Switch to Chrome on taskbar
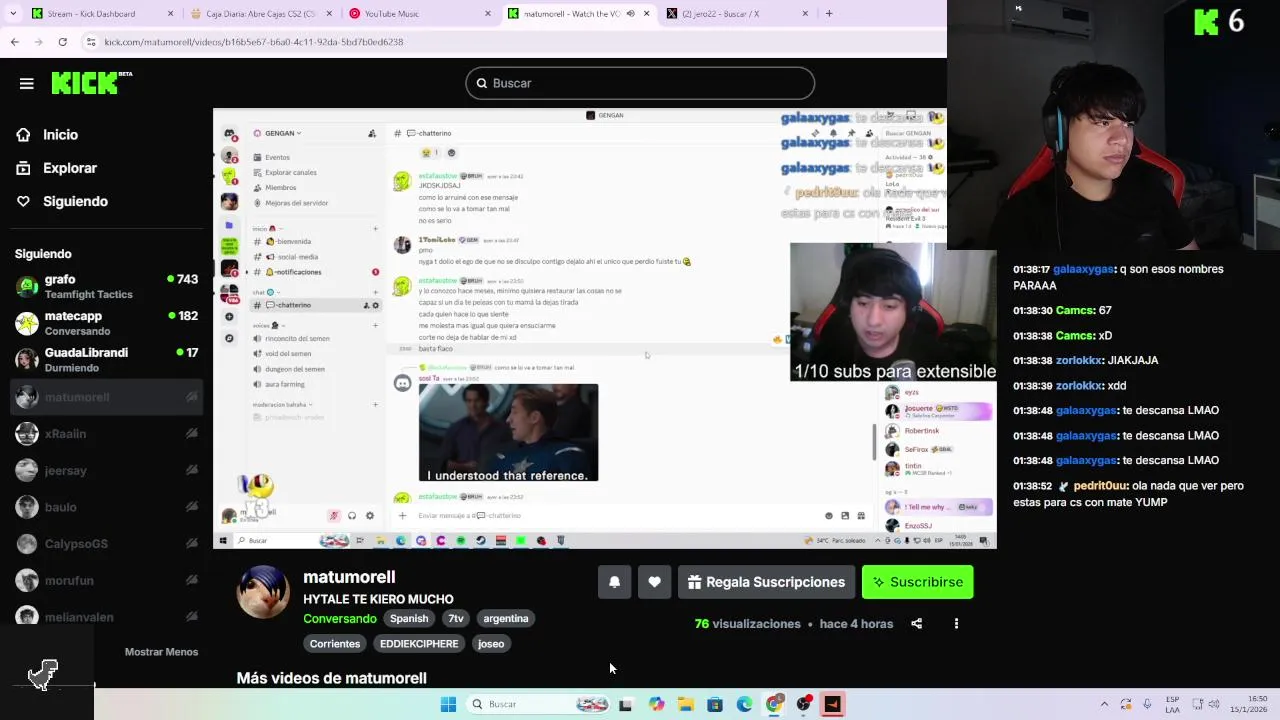1280x720 pixels. click(774, 705)
